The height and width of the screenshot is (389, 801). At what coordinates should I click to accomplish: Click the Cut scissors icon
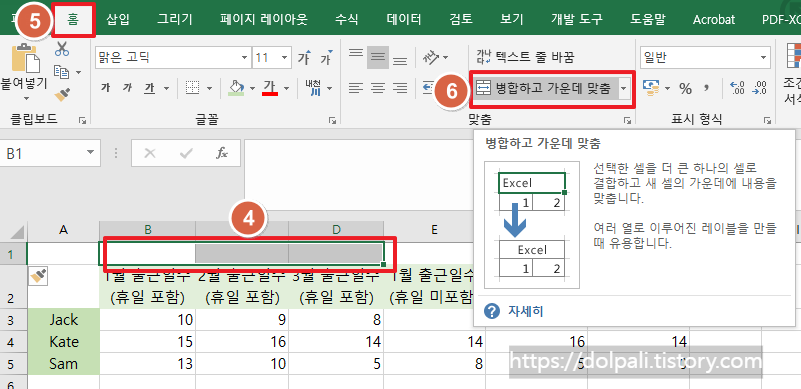(x=62, y=49)
